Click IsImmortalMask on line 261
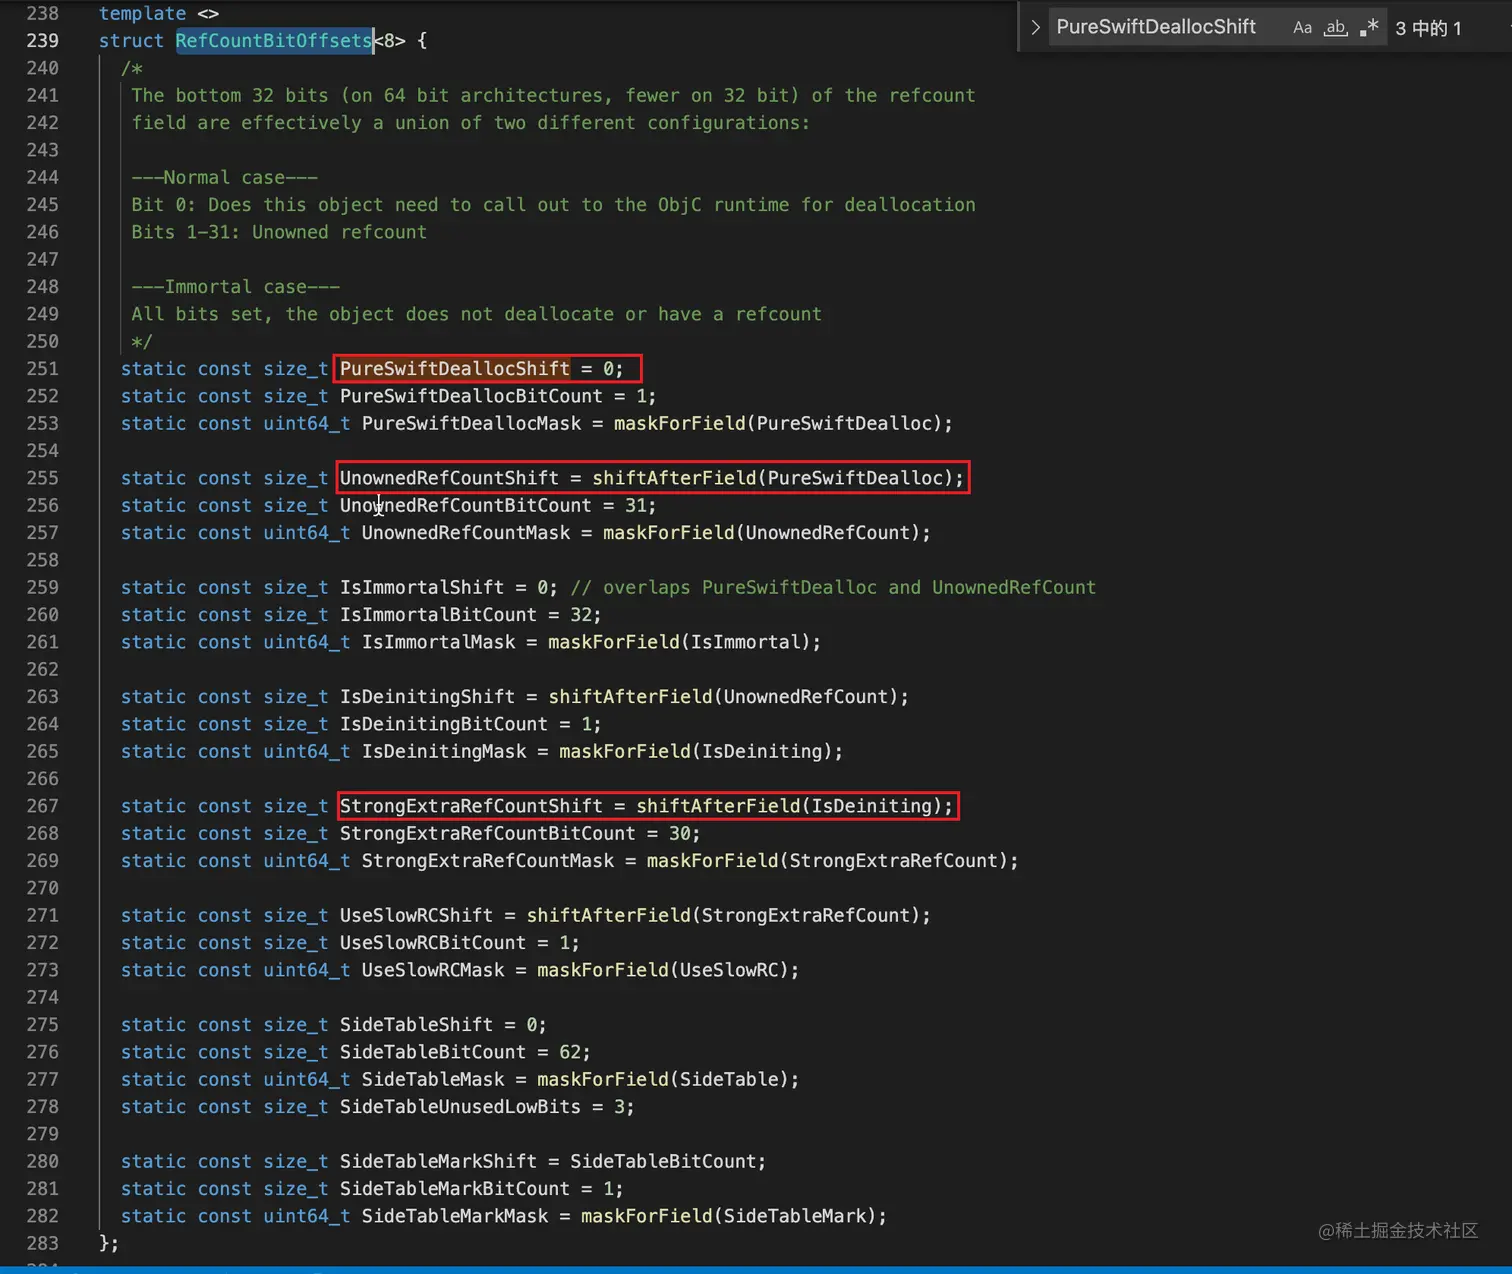1512x1274 pixels. point(438,642)
